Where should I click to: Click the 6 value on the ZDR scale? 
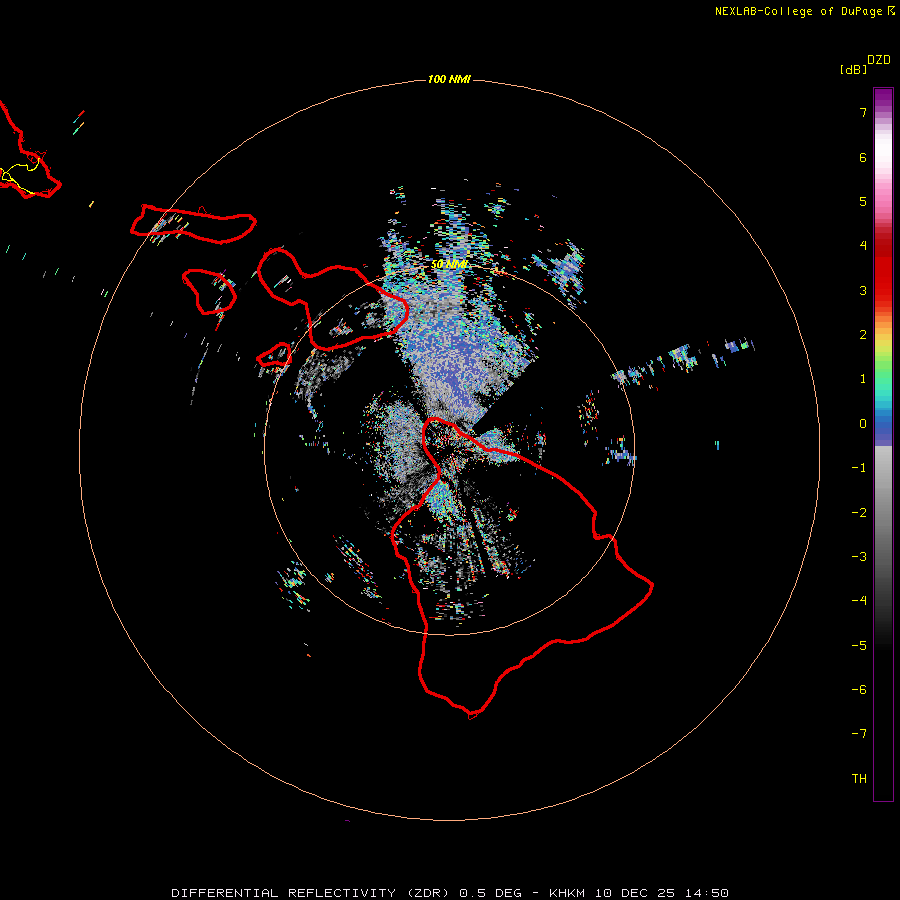pos(863,157)
